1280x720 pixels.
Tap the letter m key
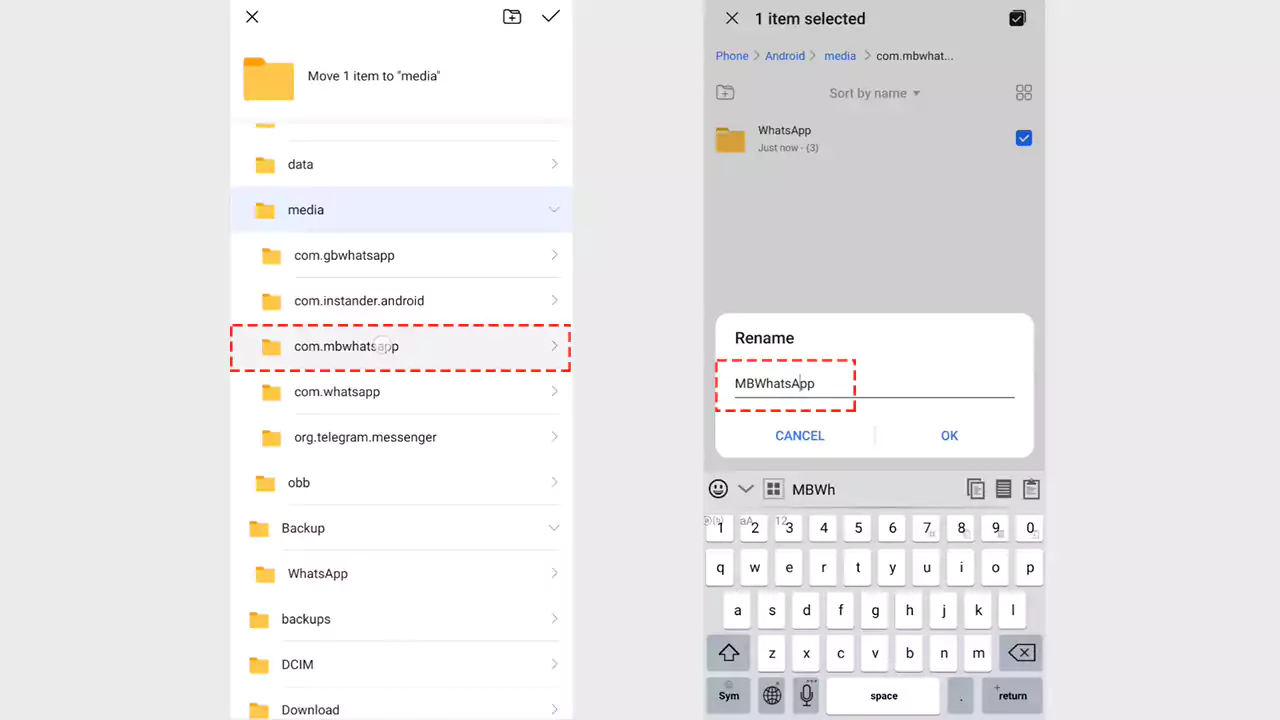(x=978, y=653)
